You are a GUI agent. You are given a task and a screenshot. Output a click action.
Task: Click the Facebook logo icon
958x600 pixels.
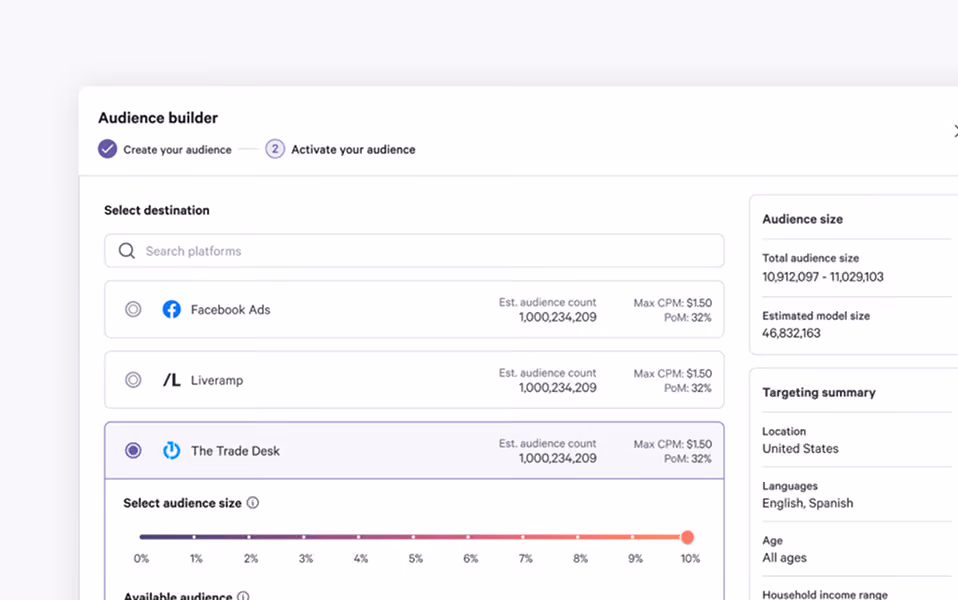[172, 309]
